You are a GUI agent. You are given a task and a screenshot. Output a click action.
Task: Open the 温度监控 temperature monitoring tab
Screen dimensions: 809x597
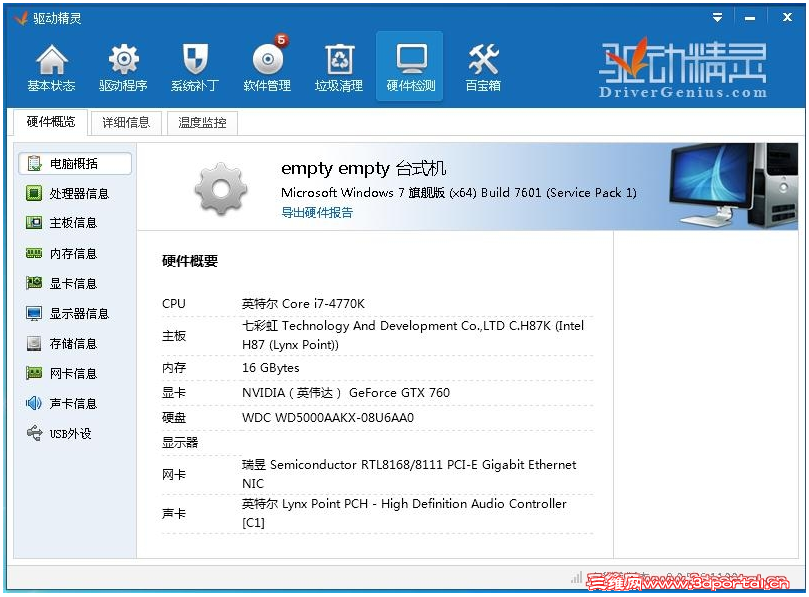201,122
